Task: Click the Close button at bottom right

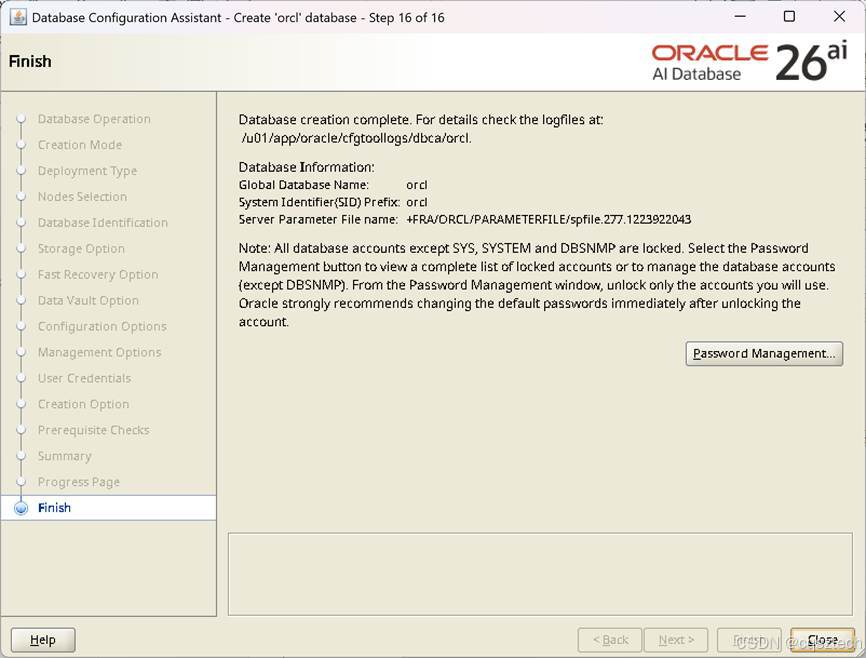Action: pyautogui.click(x=822, y=640)
